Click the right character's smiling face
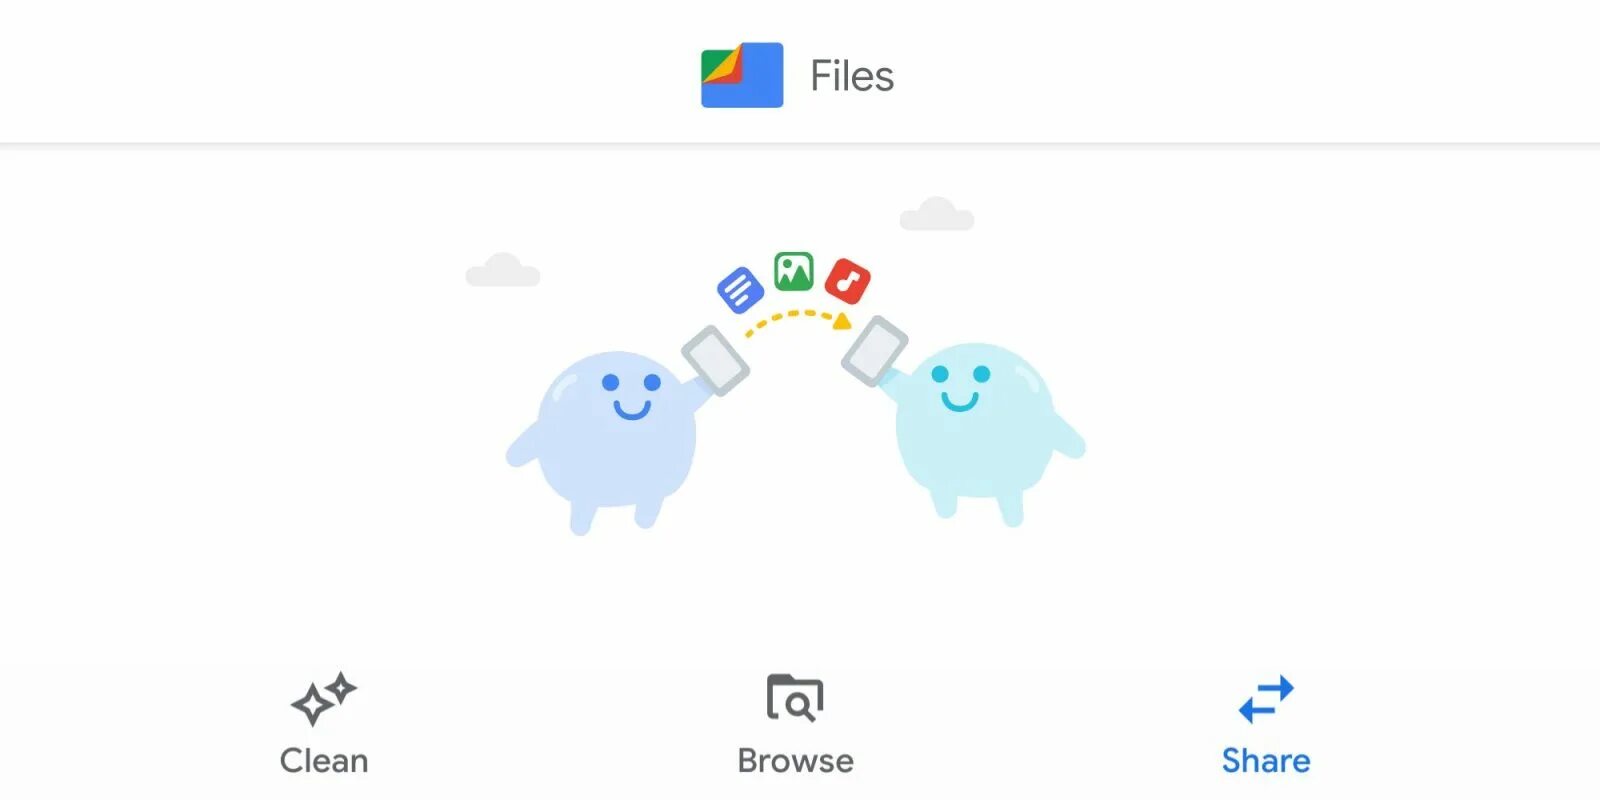 click(x=960, y=388)
